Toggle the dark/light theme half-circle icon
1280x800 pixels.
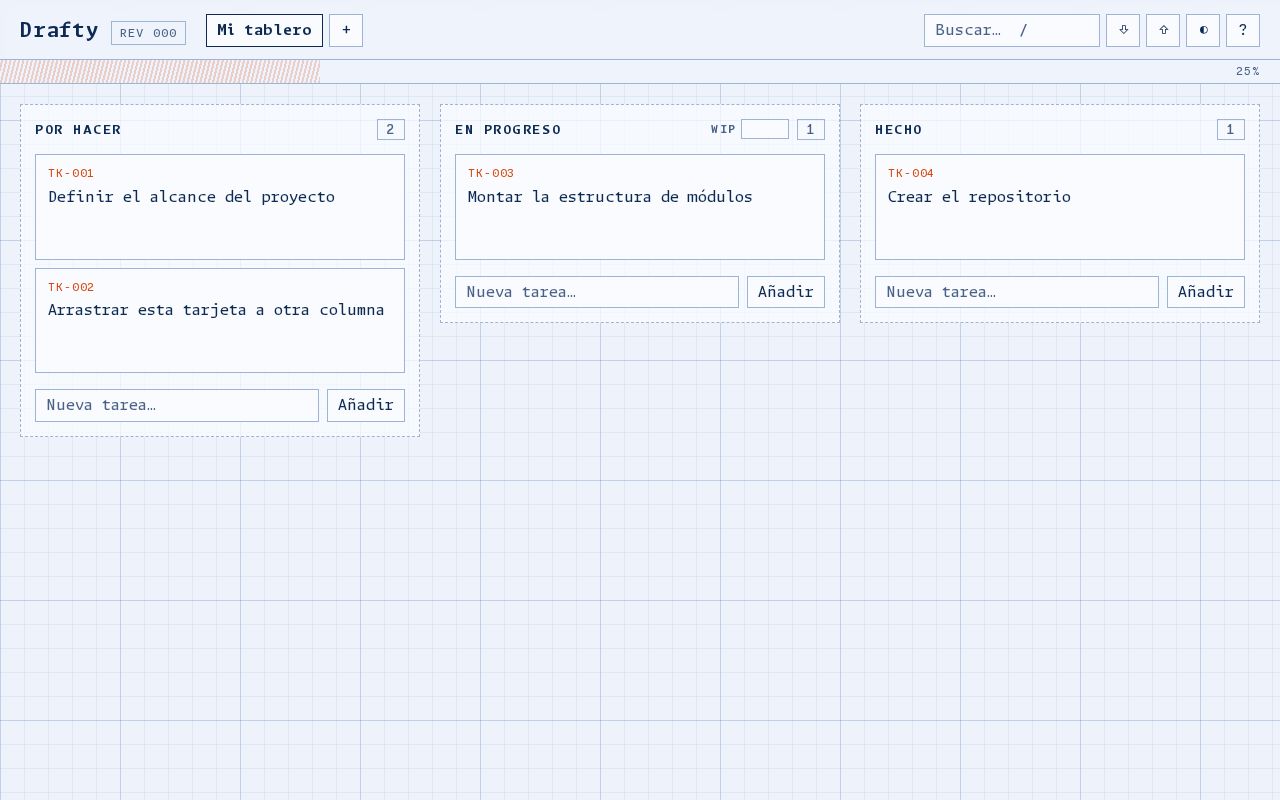click(x=1203, y=30)
